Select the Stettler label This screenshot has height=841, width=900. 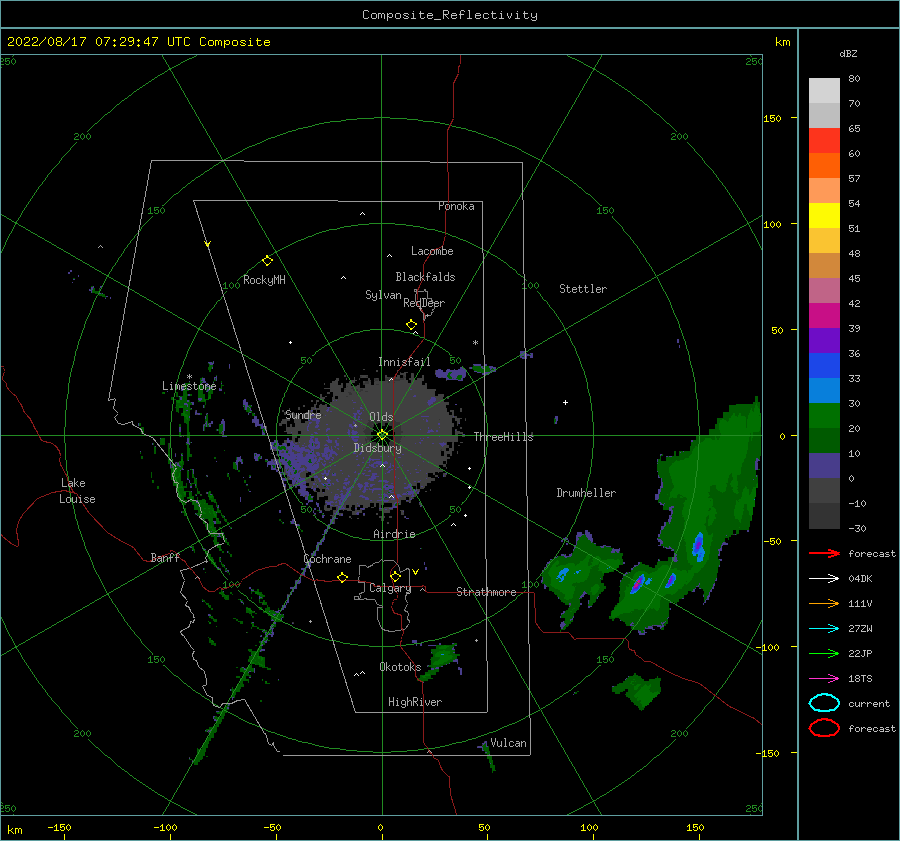[583, 289]
